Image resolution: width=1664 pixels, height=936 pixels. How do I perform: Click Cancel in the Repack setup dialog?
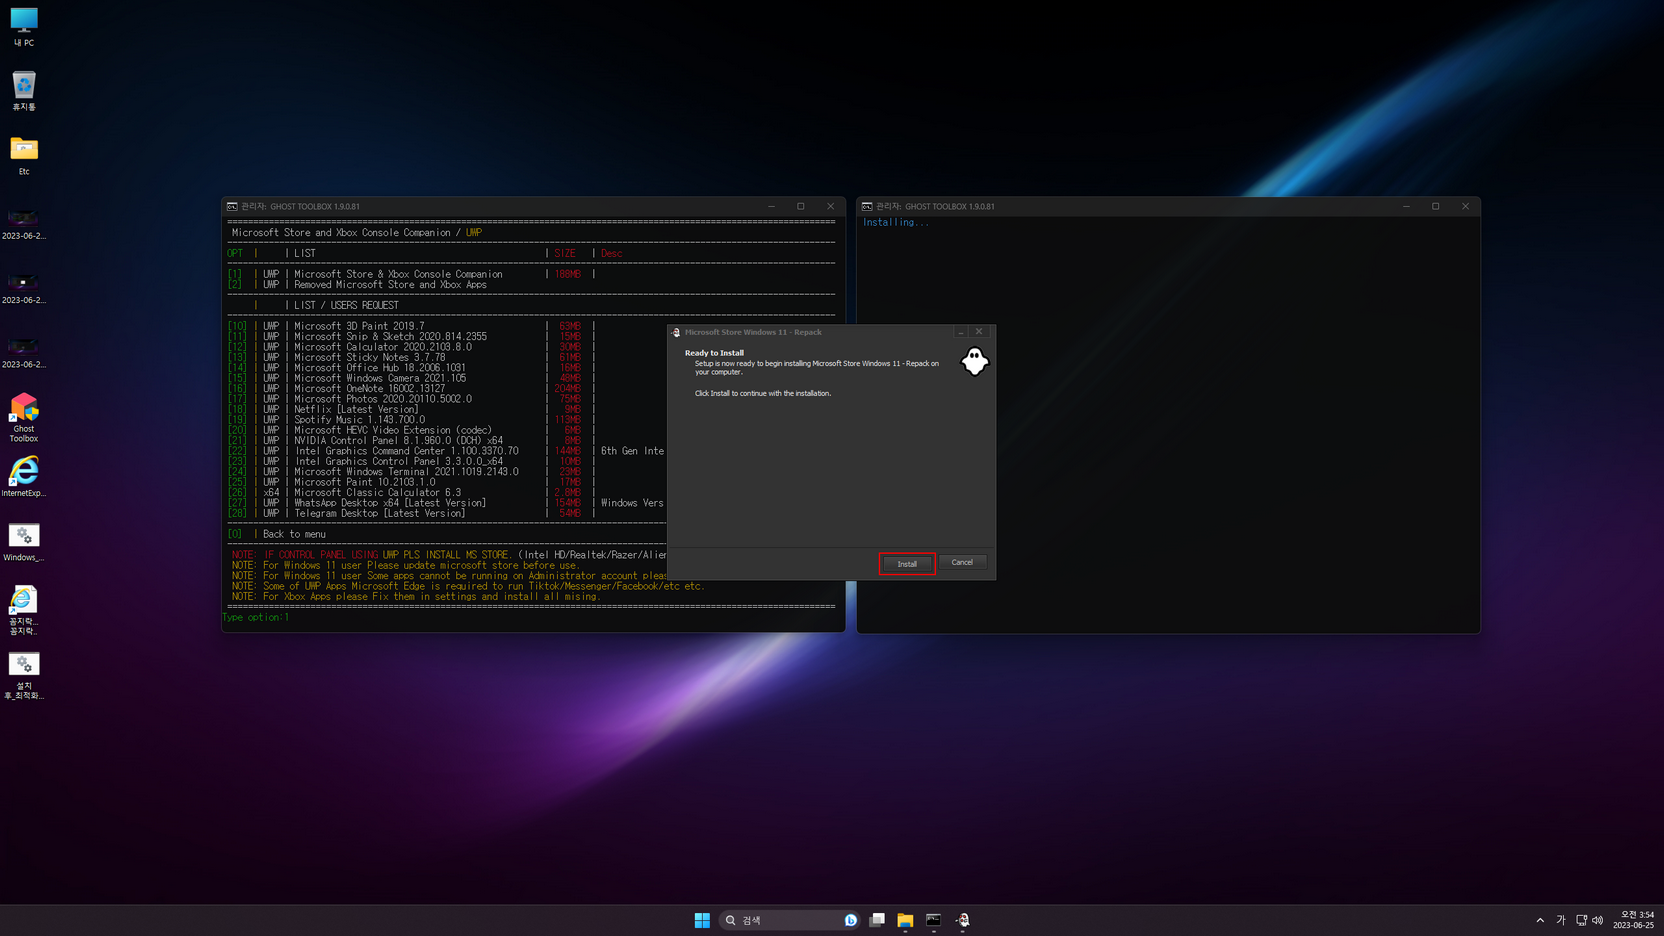tap(962, 563)
